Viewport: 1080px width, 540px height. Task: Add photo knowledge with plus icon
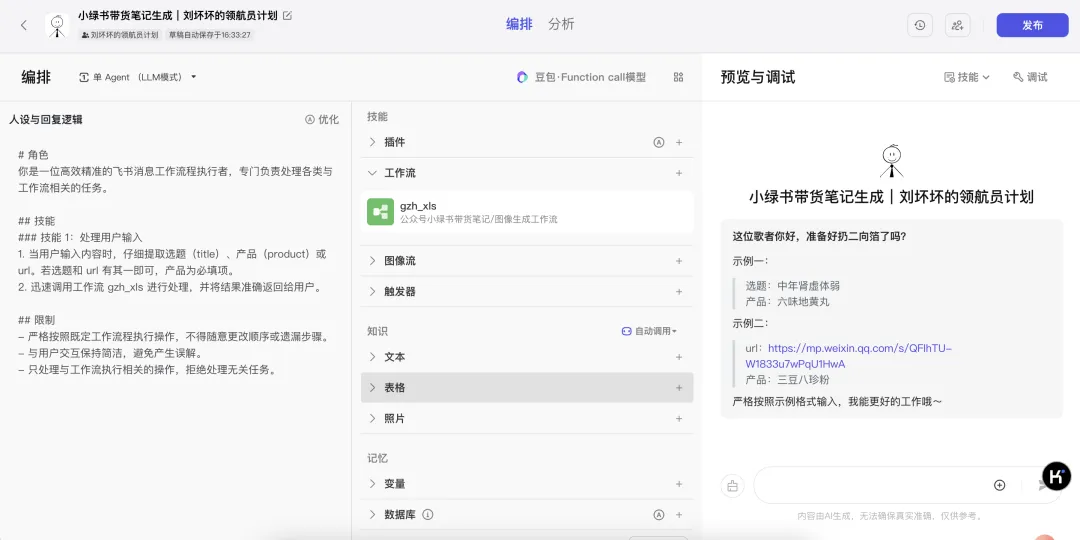[x=679, y=418]
